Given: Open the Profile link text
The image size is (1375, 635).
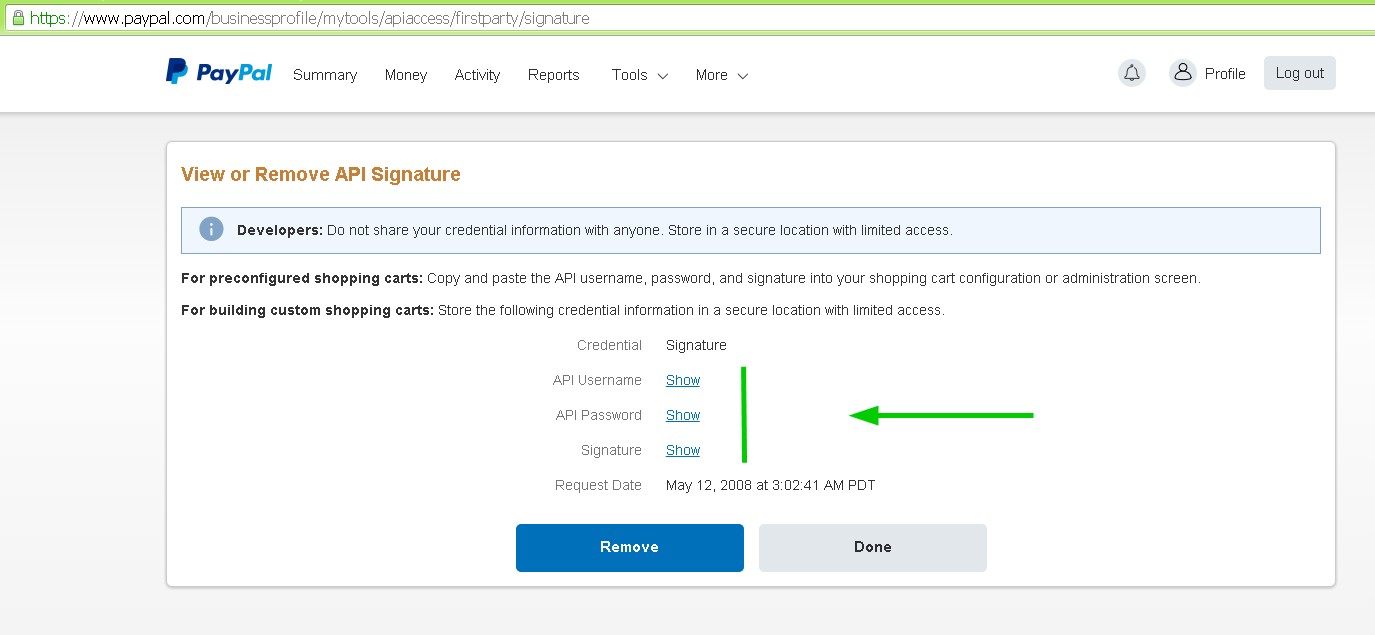Looking at the screenshot, I should [1225, 74].
